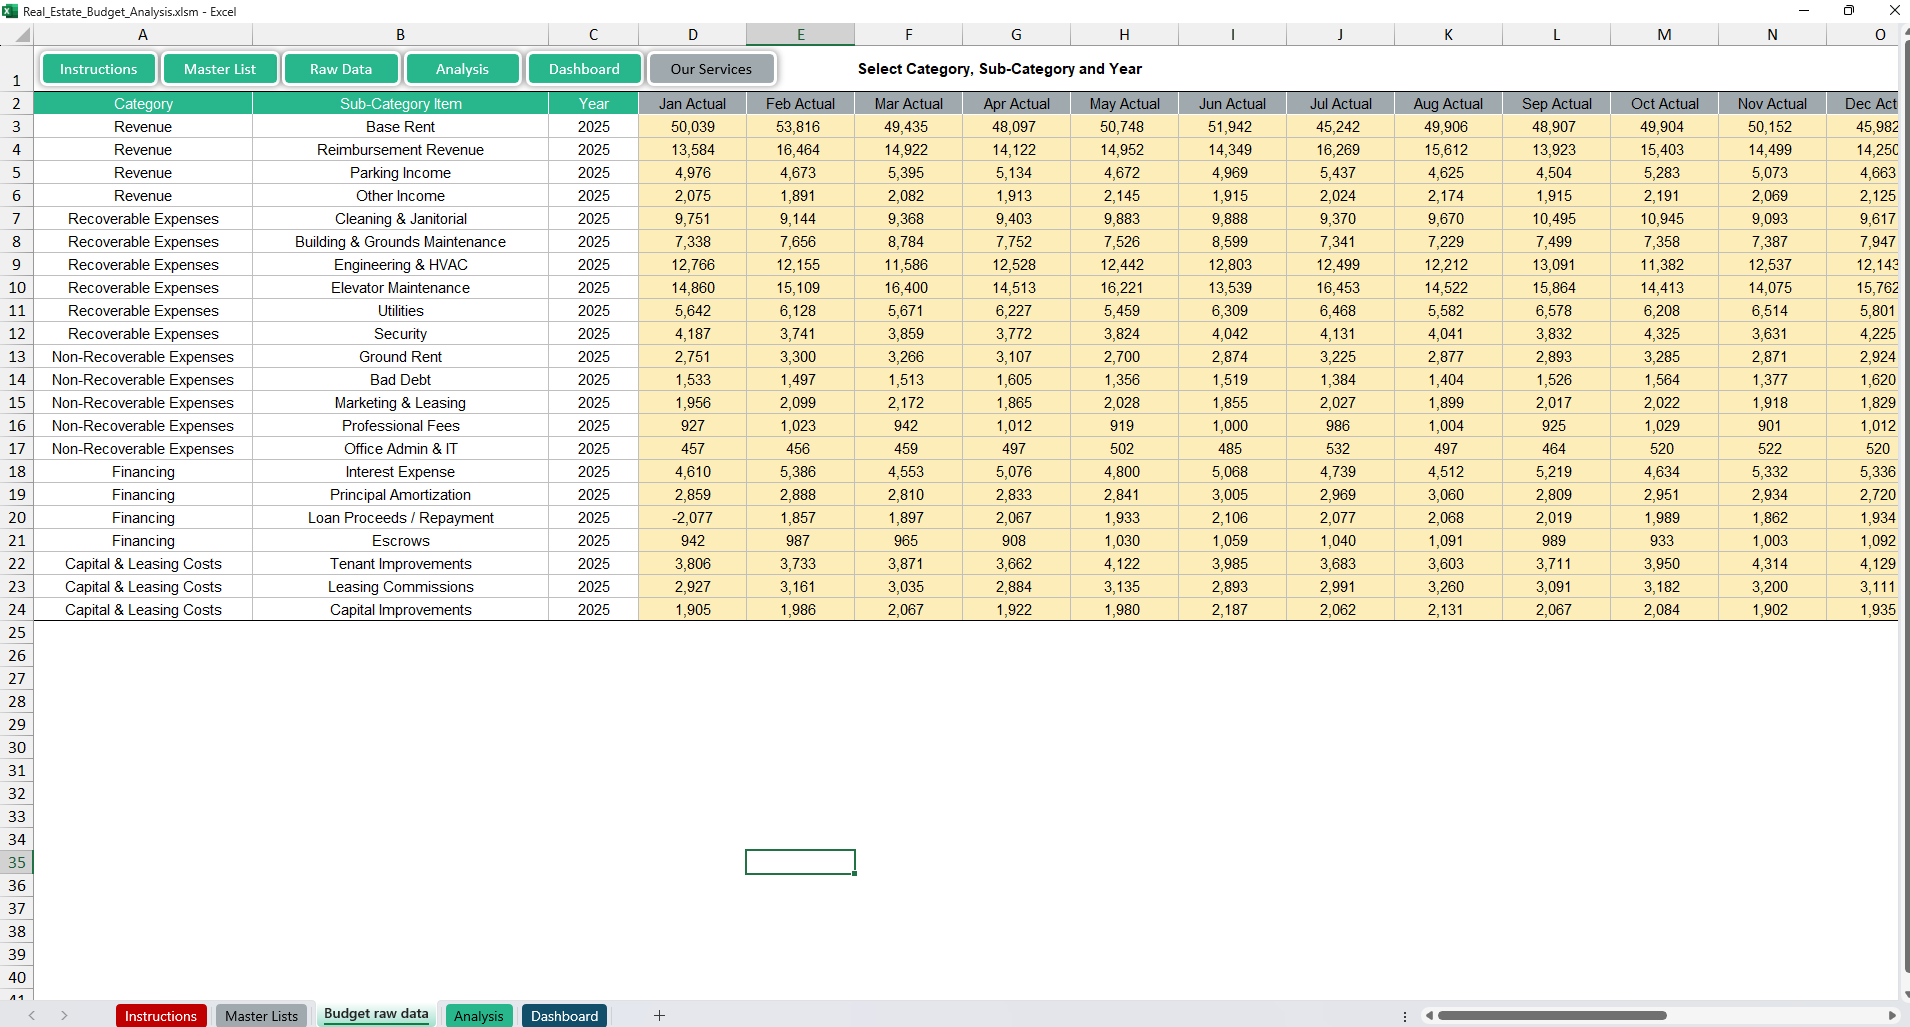Click the Excel application icon in title bar
The image size is (1910, 1027).
tap(10, 11)
